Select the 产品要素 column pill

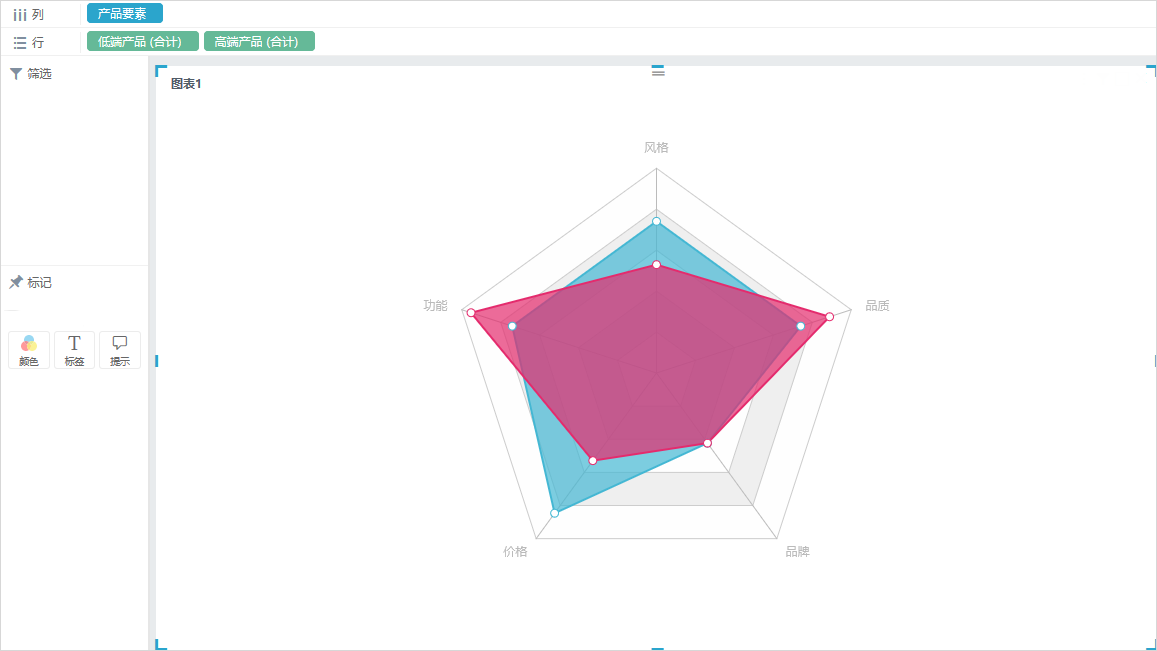(125, 13)
